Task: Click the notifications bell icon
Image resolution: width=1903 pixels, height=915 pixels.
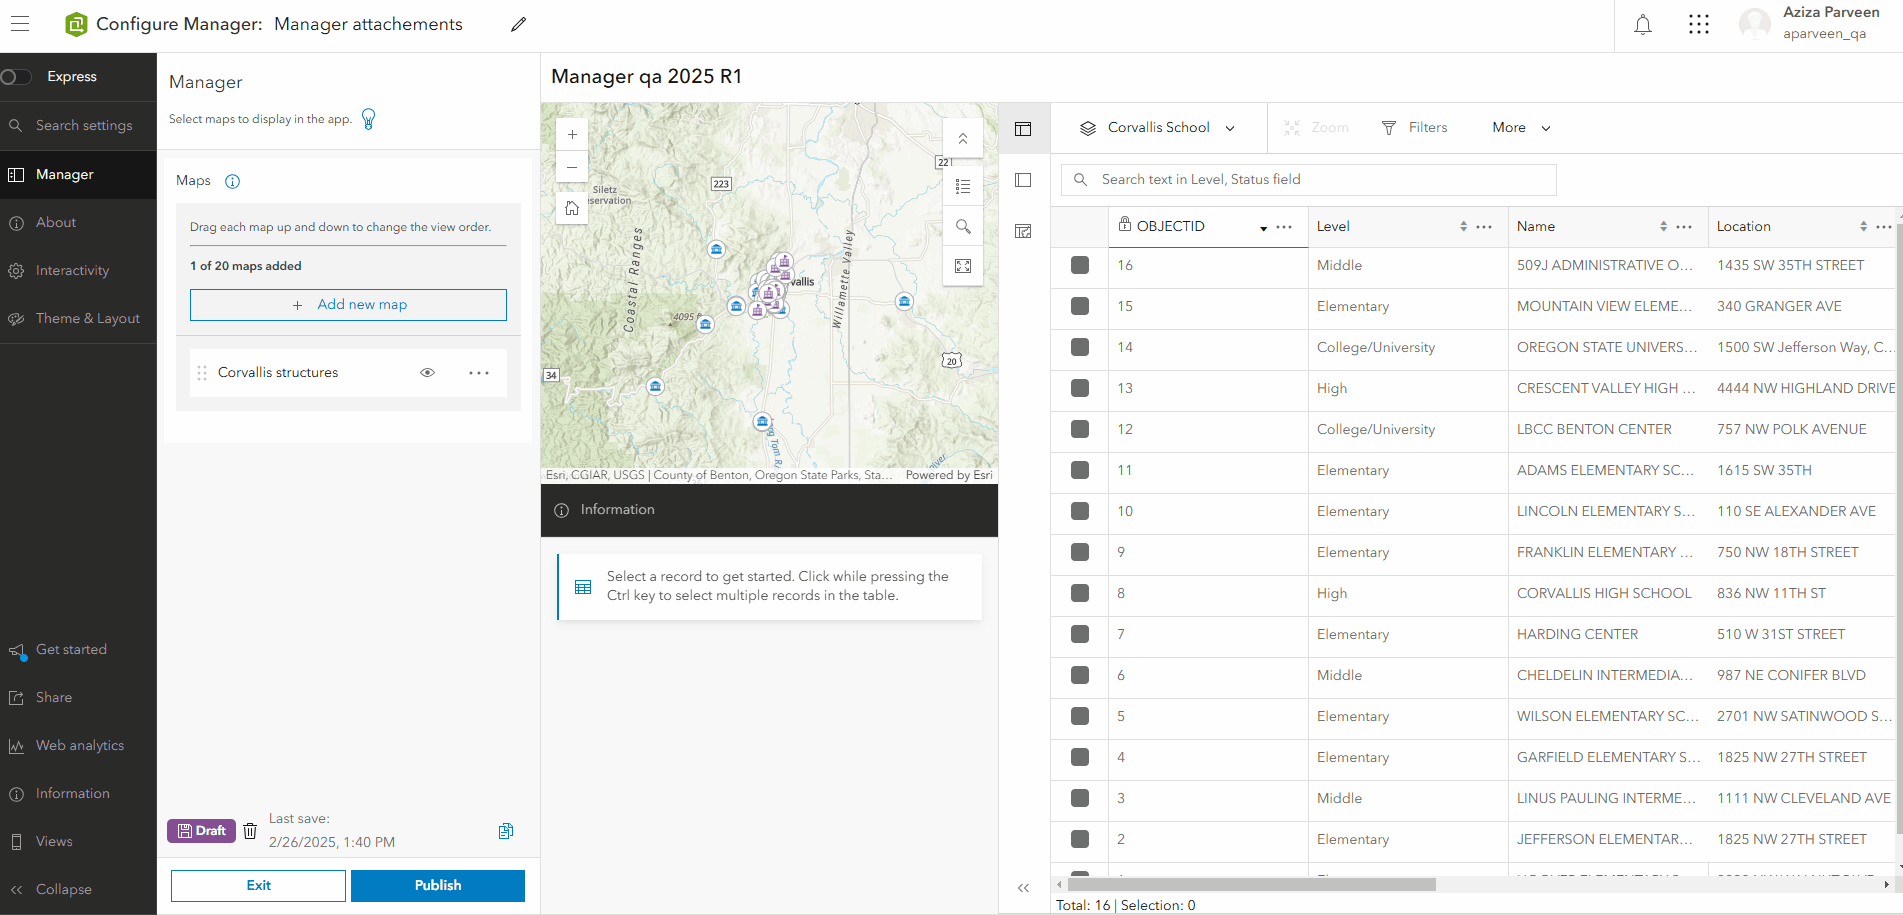Action: coord(1642,23)
